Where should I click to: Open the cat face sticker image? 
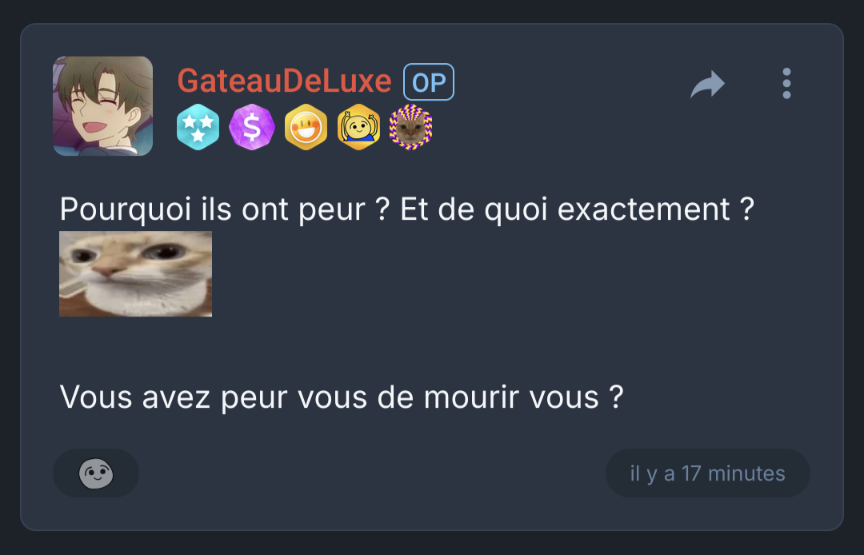(136, 274)
